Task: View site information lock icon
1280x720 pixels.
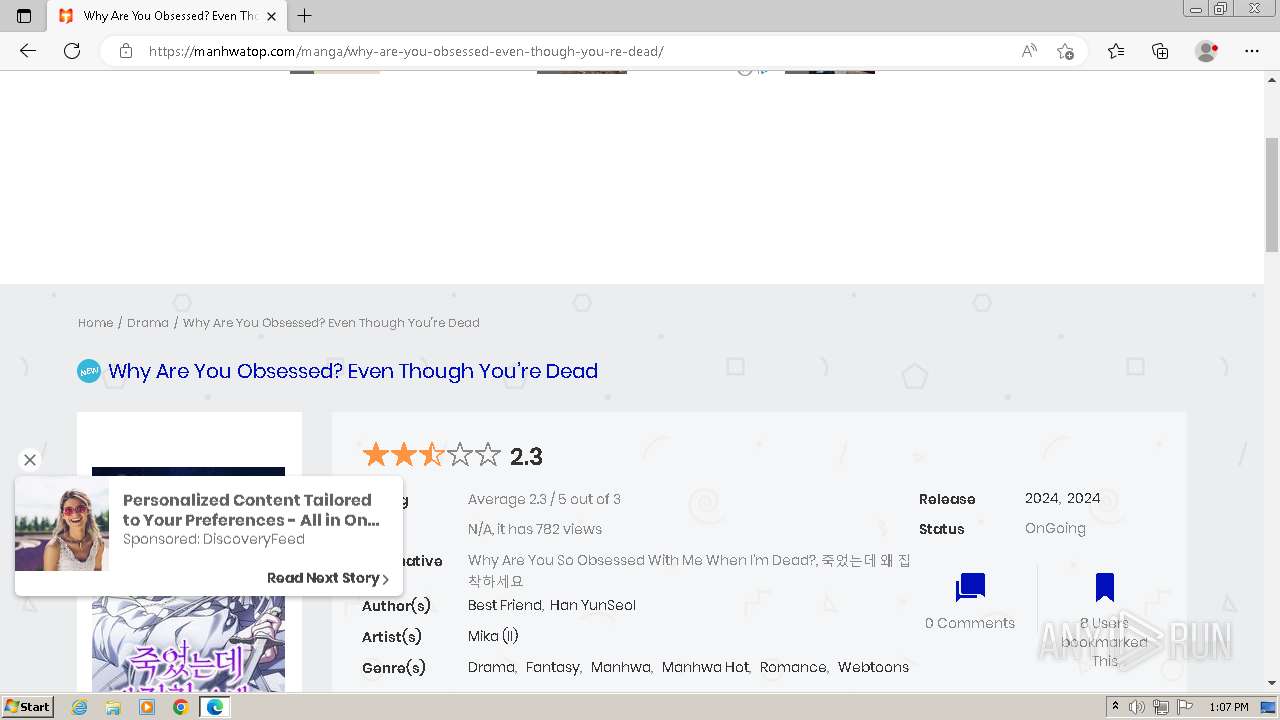Action: 126,51
